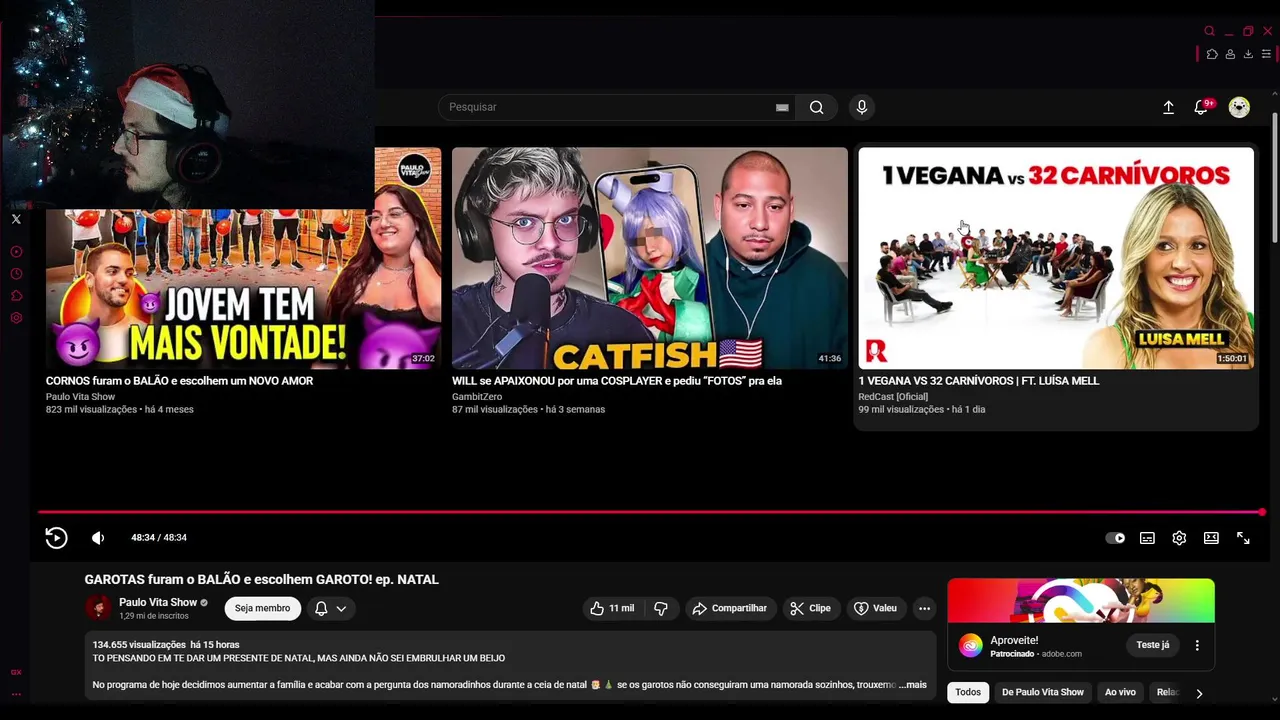Screen dimensions: 1280x720
Task: Dislike the video with thumbs-down
Action: pos(660,608)
